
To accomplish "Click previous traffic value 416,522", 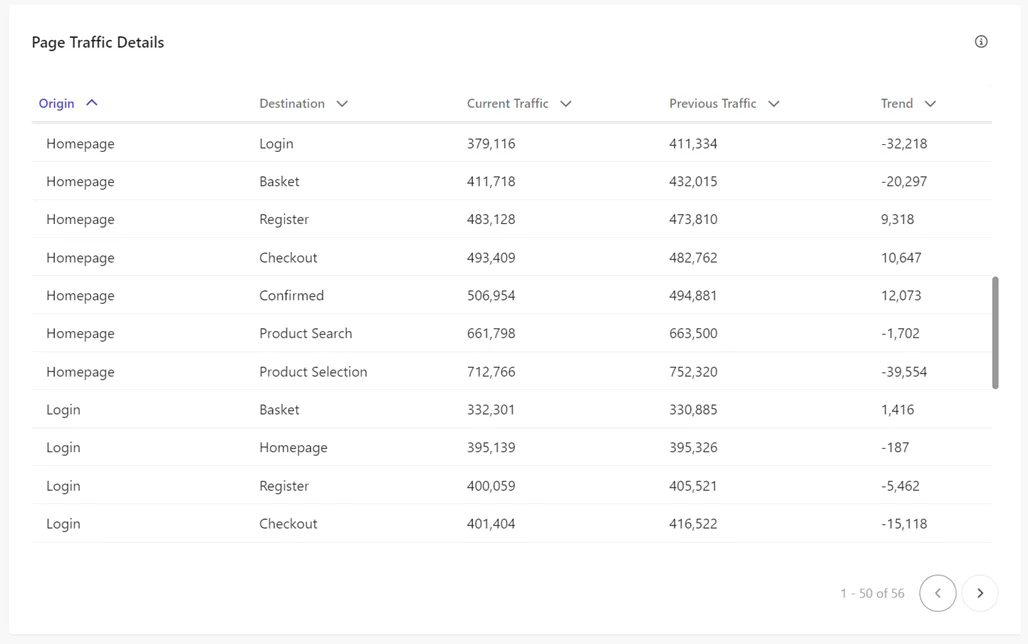I will pyautogui.click(x=693, y=524).
